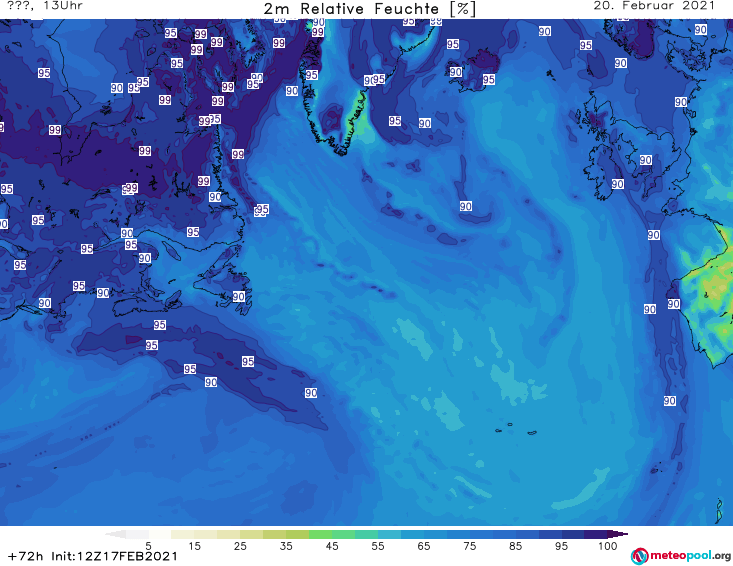Click the '???, 13Uhr' time label
Image resolution: width=733 pixels, height=566 pixels.
(x=45, y=6)
